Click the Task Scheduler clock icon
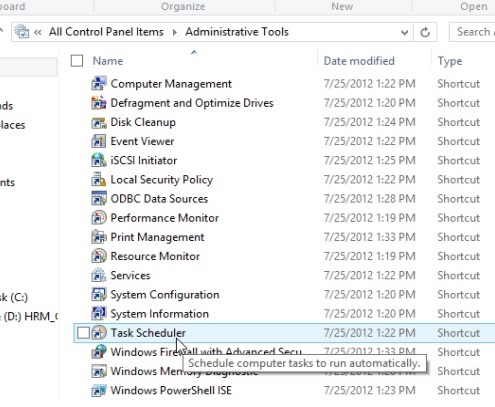The width and height of the screenshot is (495, 407). pyautogui.click(x=99, y=333)
